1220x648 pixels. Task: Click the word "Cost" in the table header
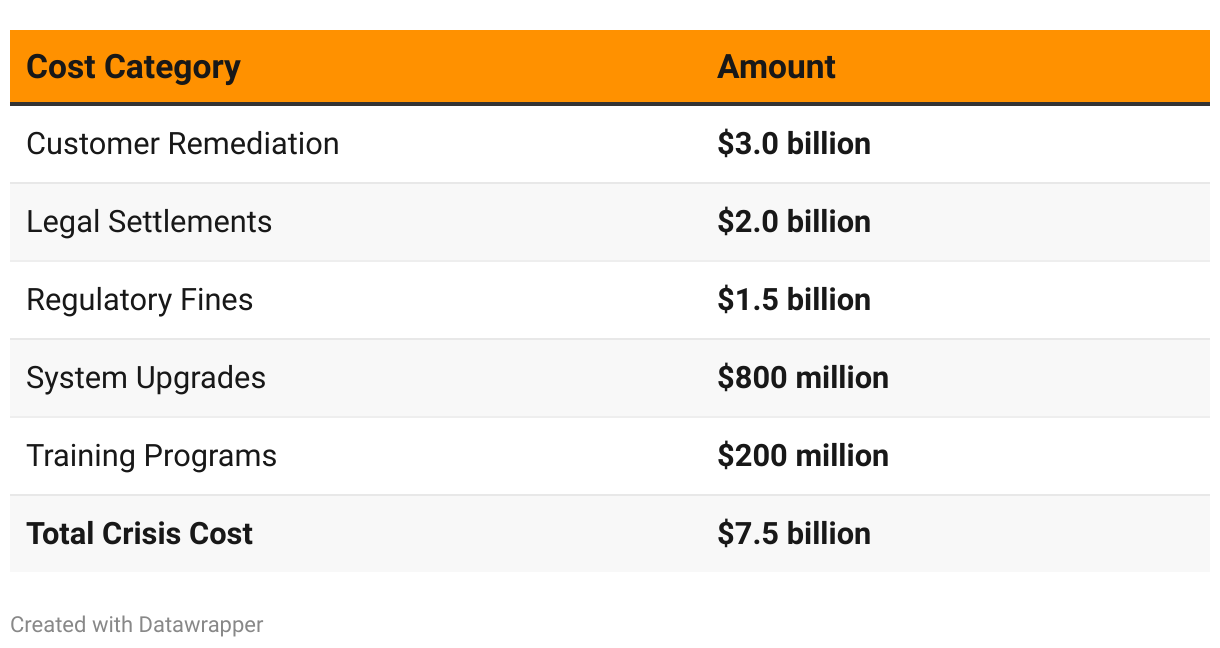(x=62, y=67)
